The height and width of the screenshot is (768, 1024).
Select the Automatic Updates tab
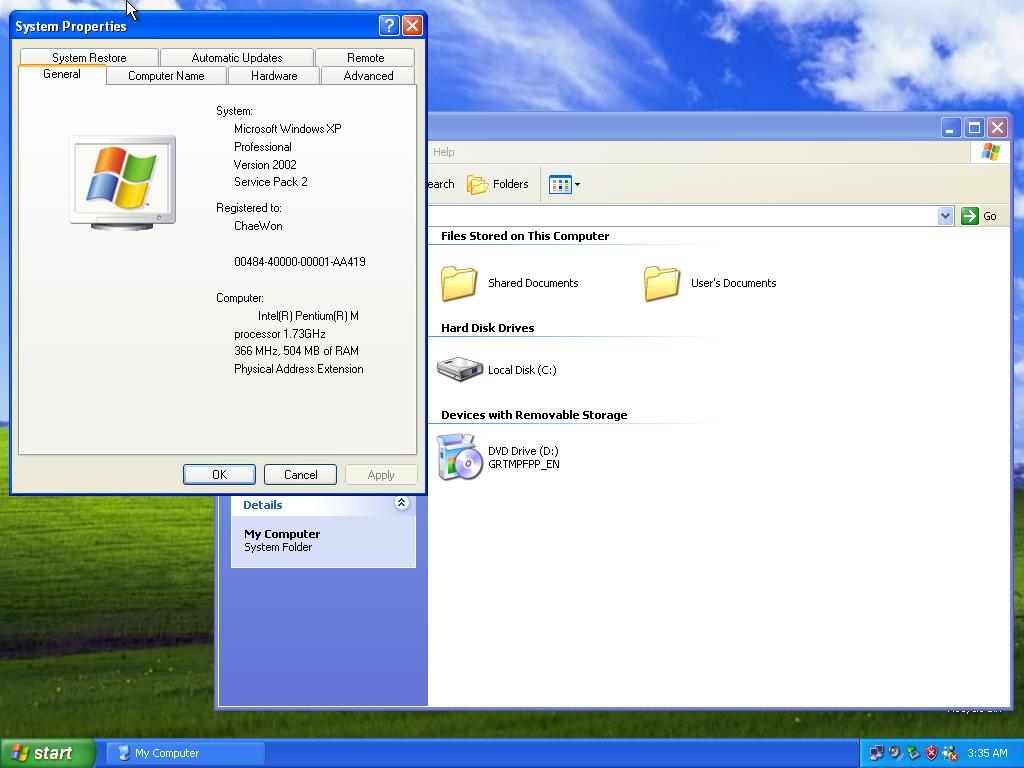point(237,58)
